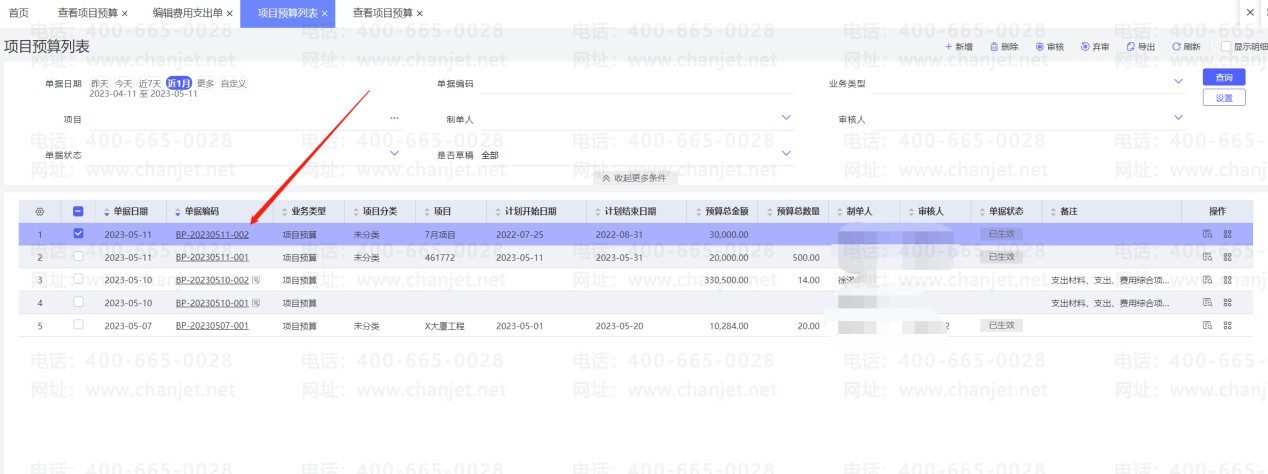
Task: Check the row BP-20230510-001 checkbox
Action: coord(78,302)
